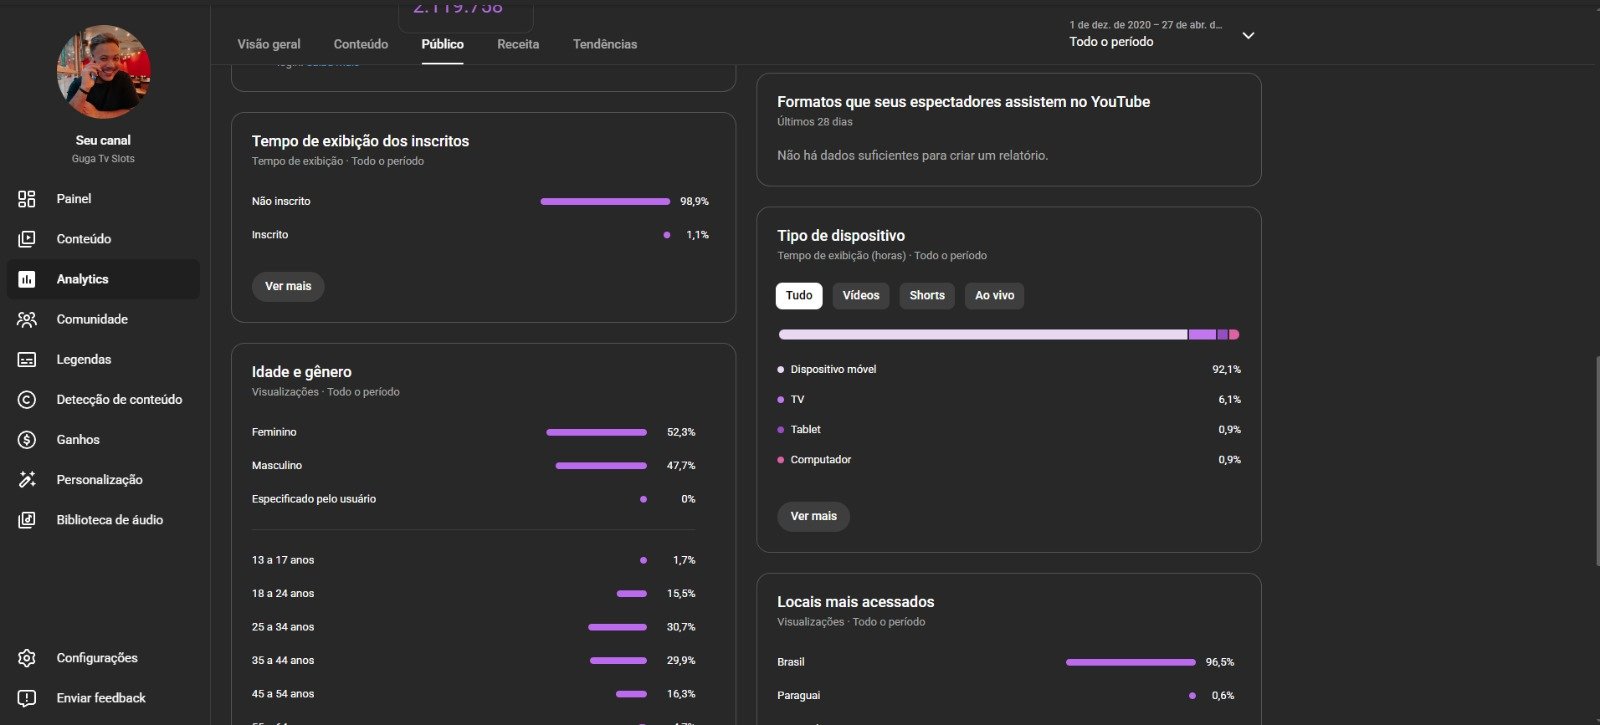Click the channel profile picture

104,72
